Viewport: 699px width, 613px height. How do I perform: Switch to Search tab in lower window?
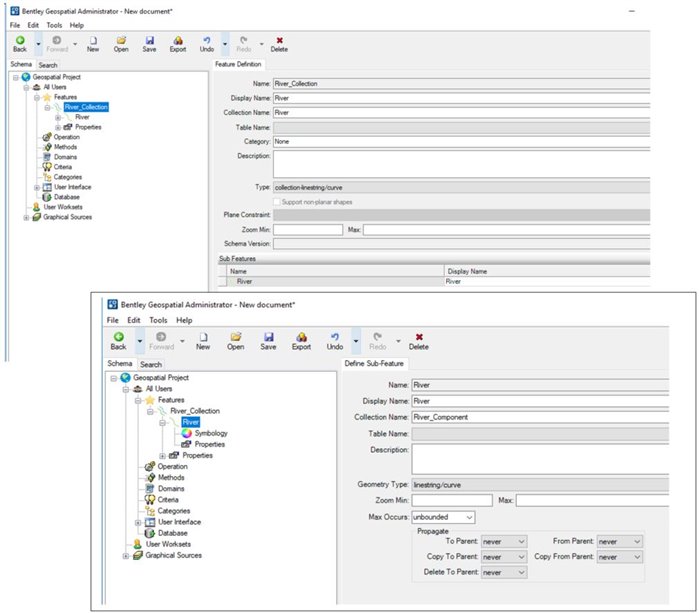click(151, 364)
